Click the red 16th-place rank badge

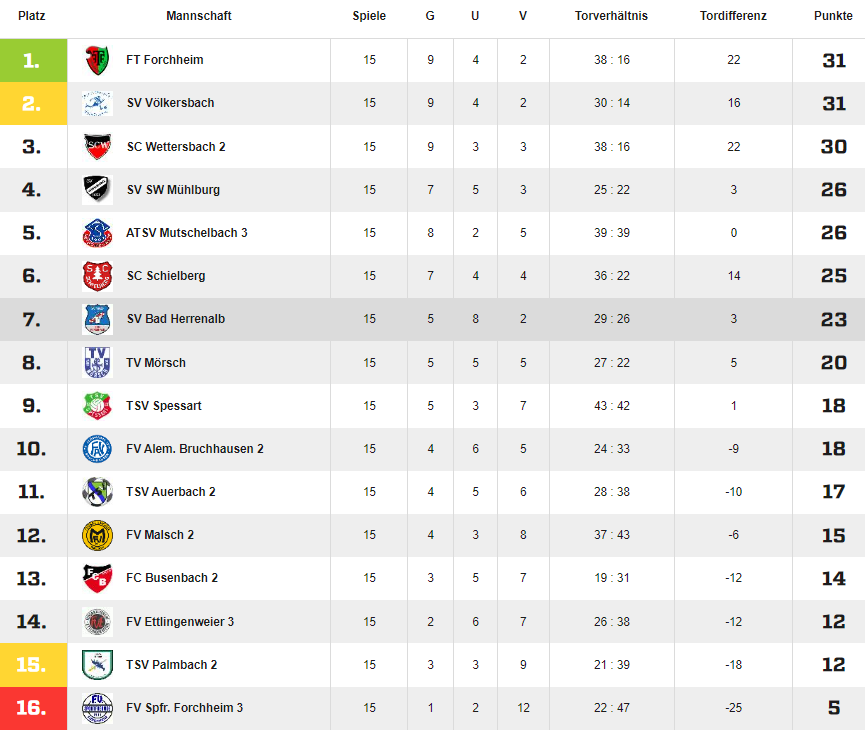(x=32, y=708)
